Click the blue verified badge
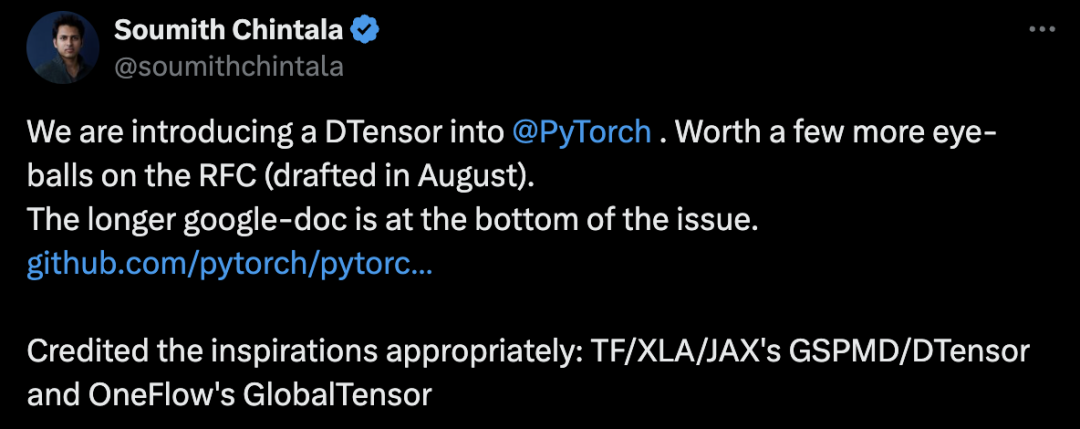Viewport: 1080px width, 429px height. (362, 31)
